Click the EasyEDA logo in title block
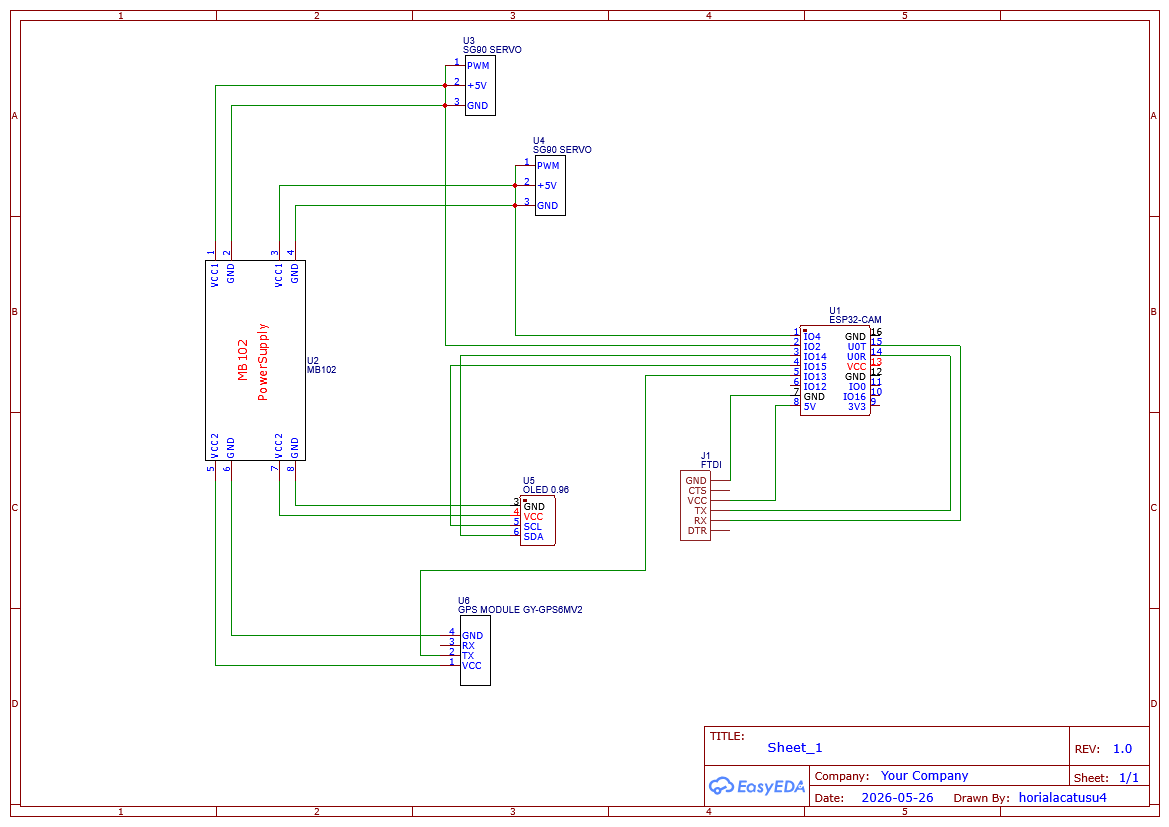 click(x=756, y=786)
